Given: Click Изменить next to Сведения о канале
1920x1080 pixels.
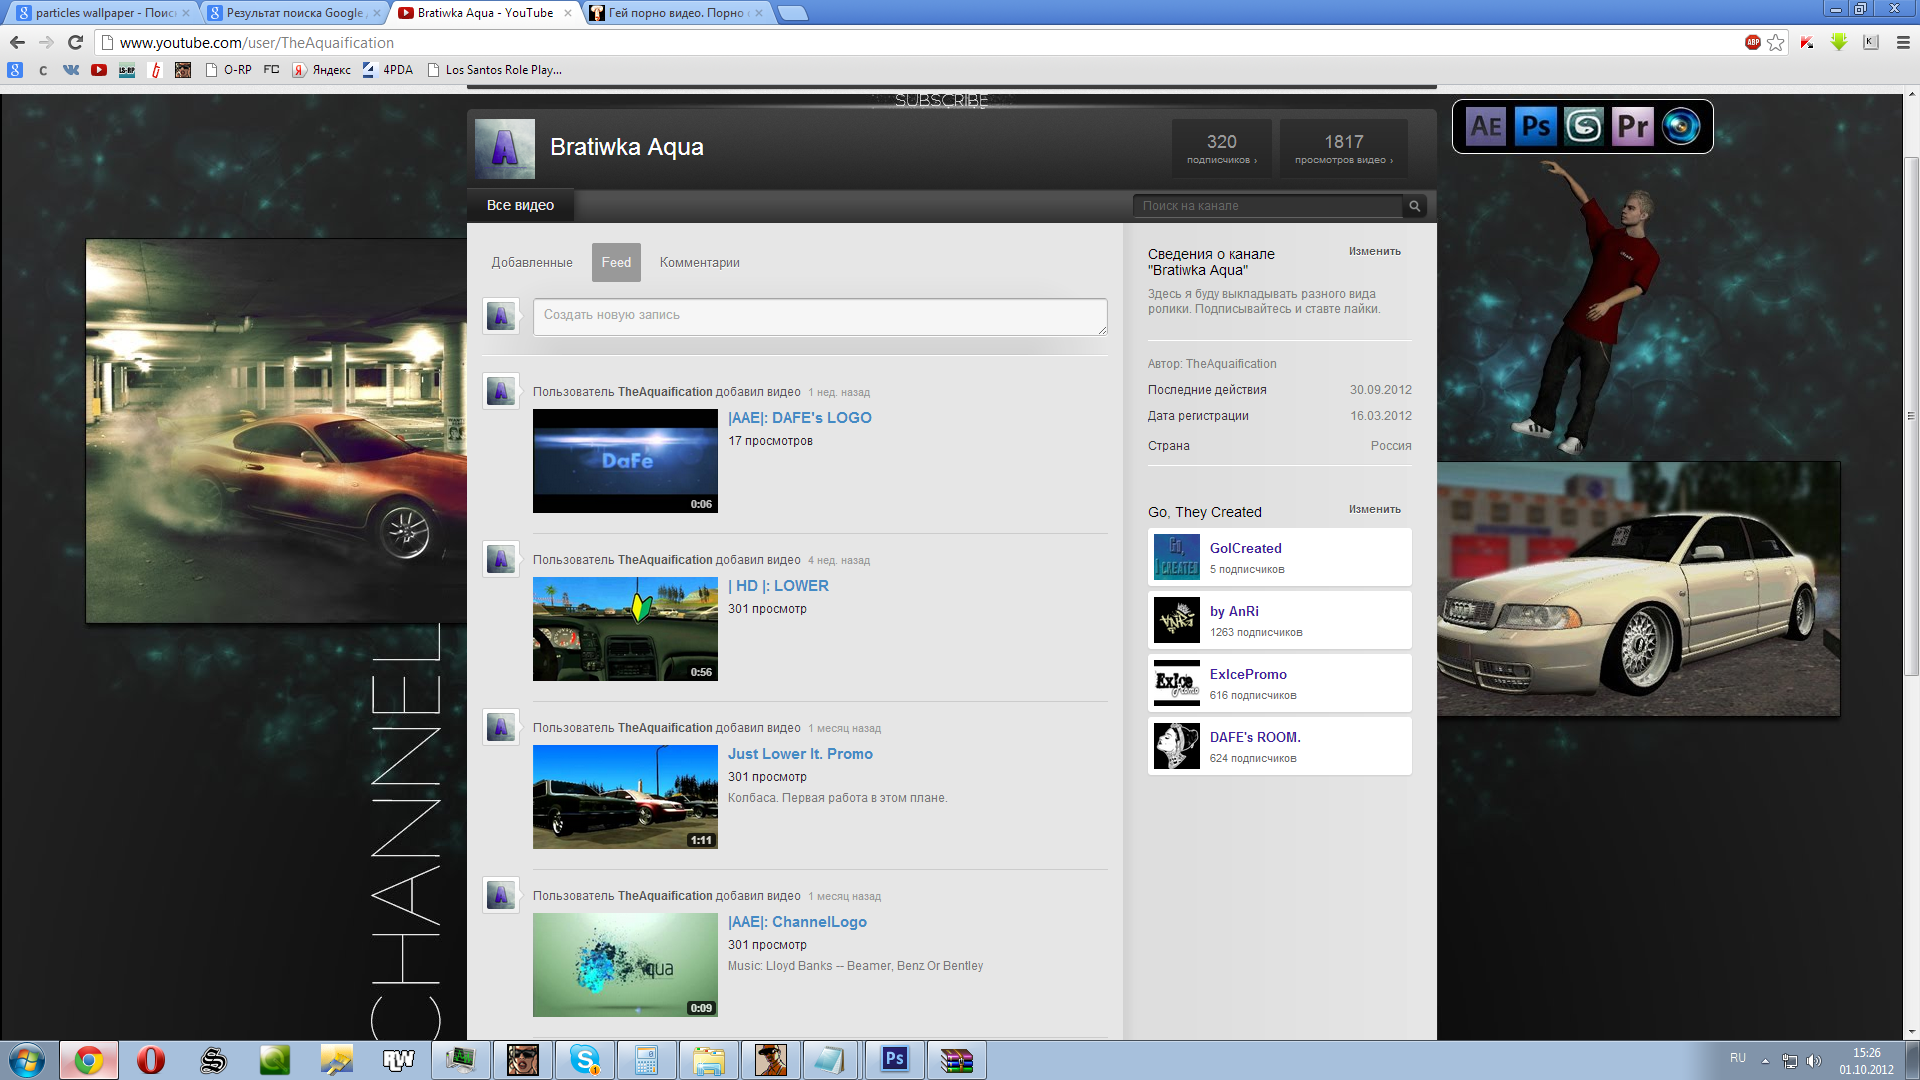Looking at the screenshot, I should pyautogui.click(x=1374, y=251).
